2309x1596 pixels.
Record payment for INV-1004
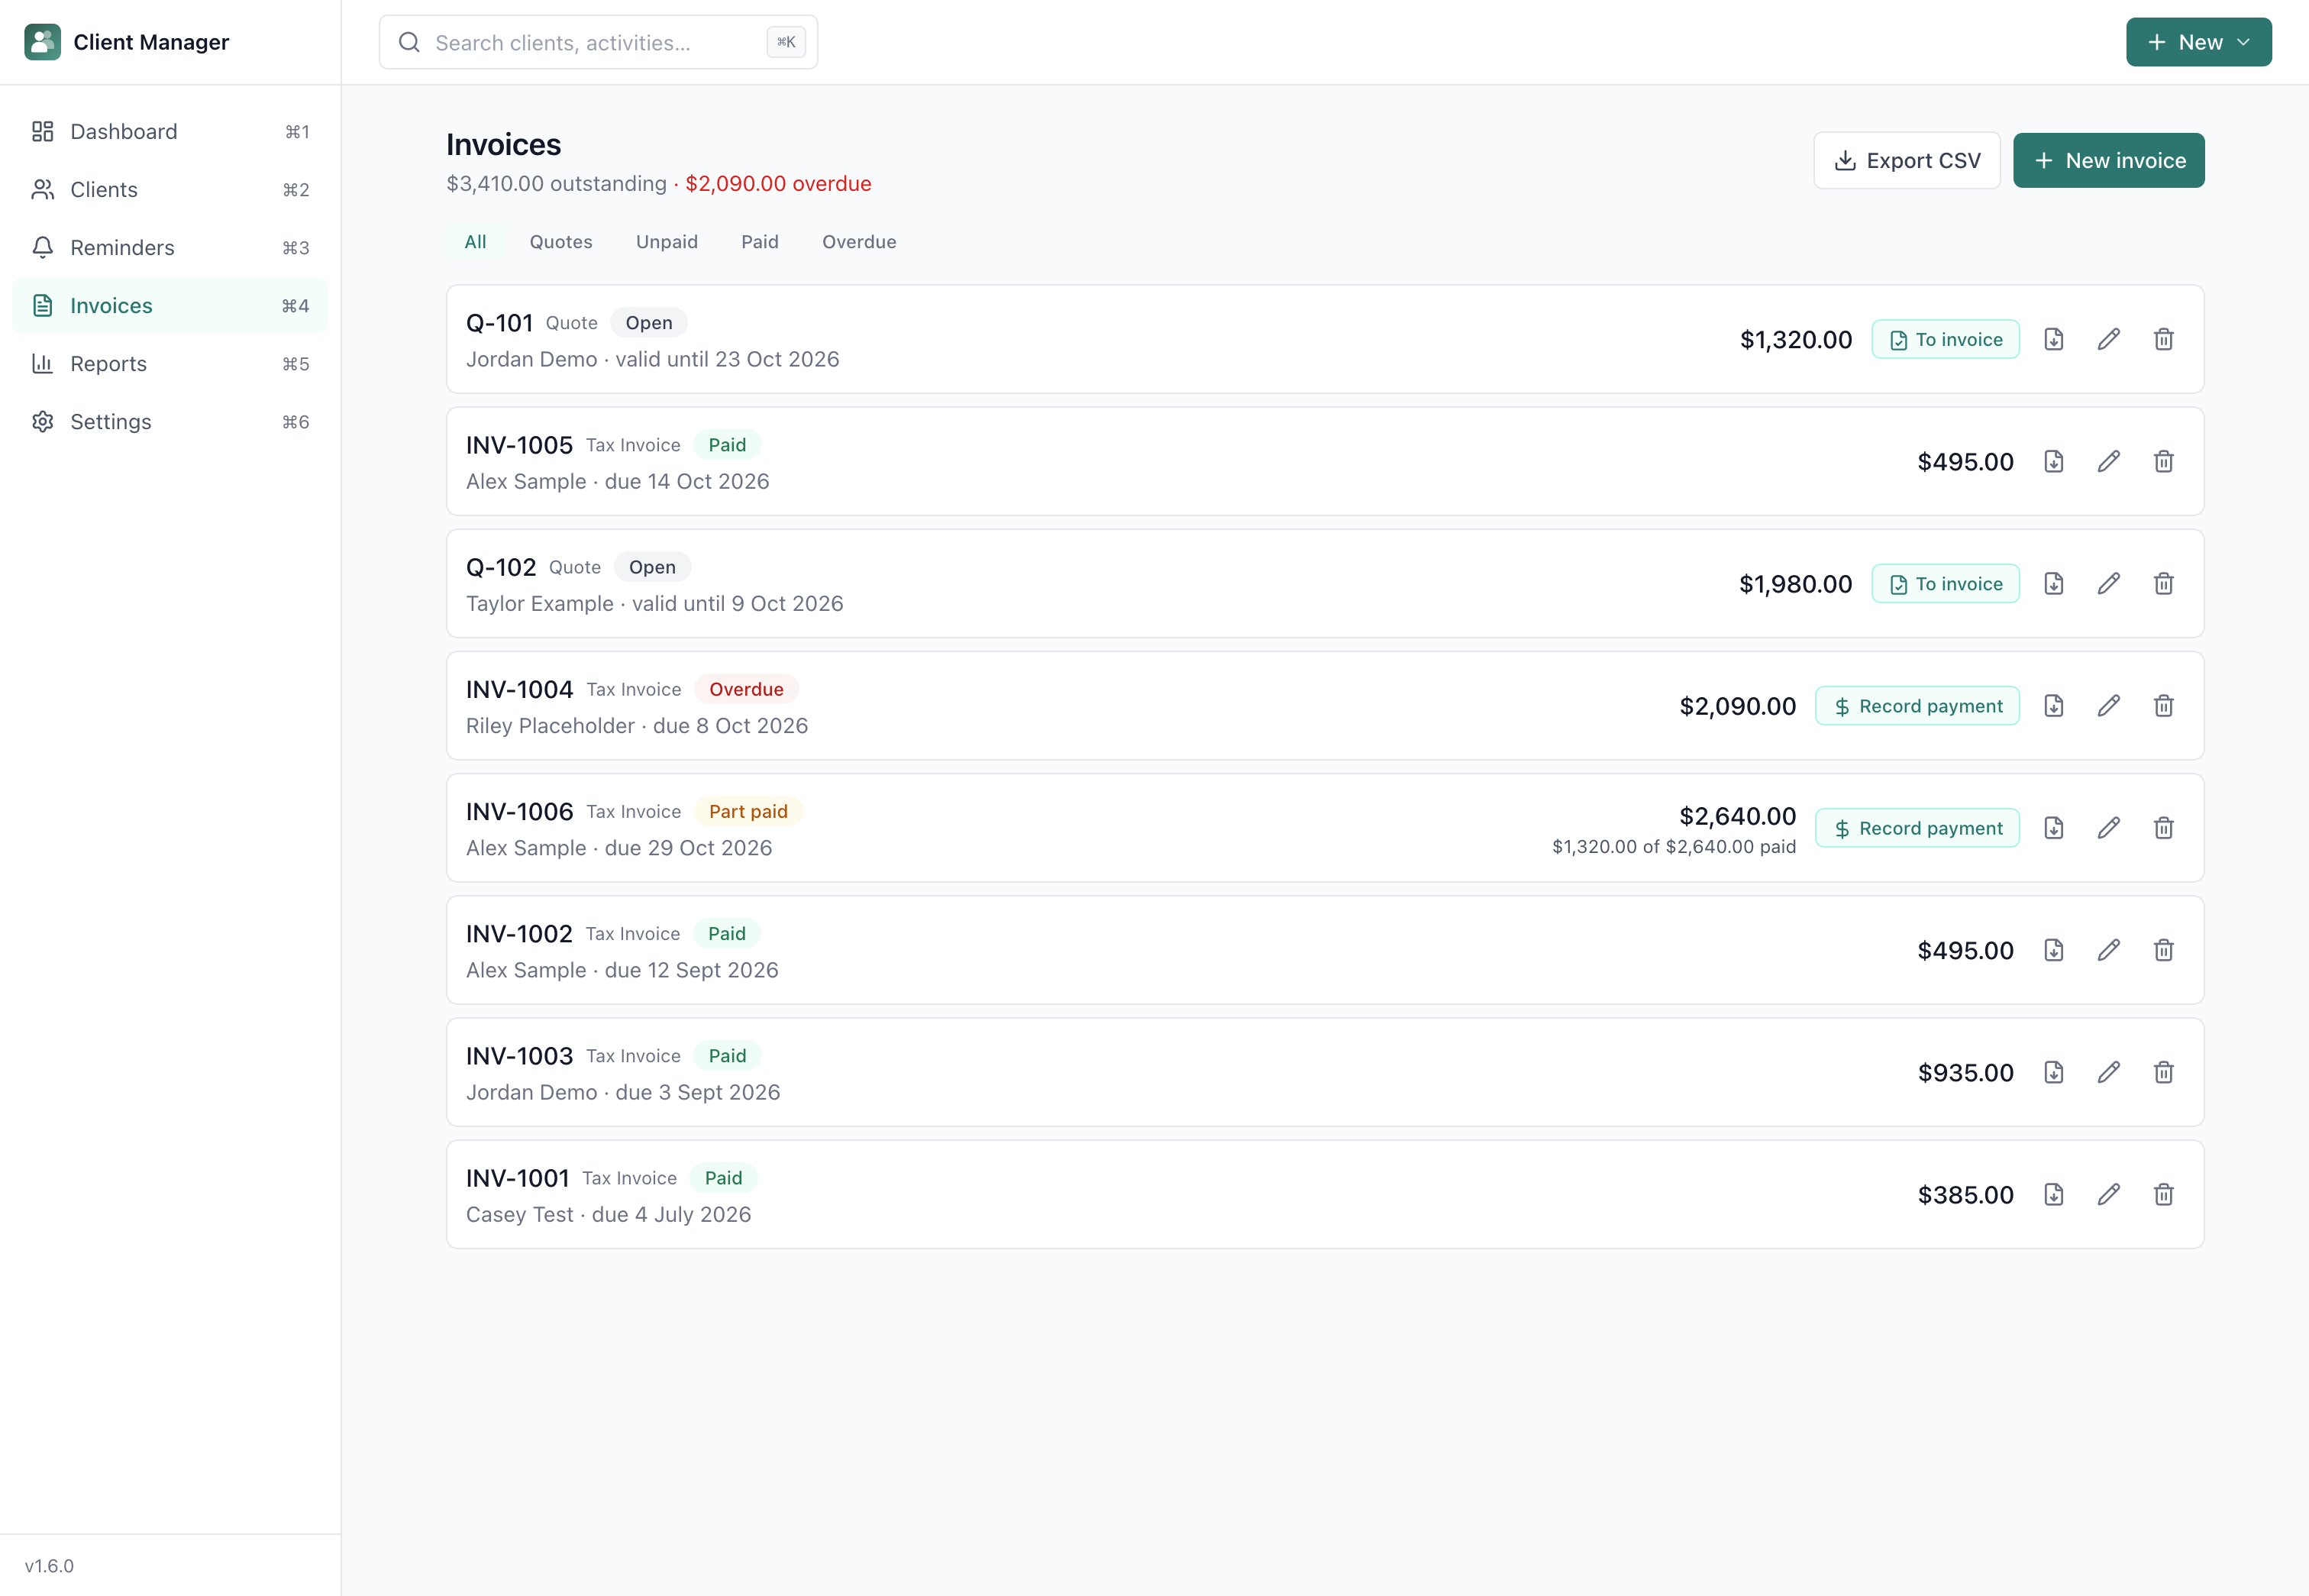pos(1917,706)
